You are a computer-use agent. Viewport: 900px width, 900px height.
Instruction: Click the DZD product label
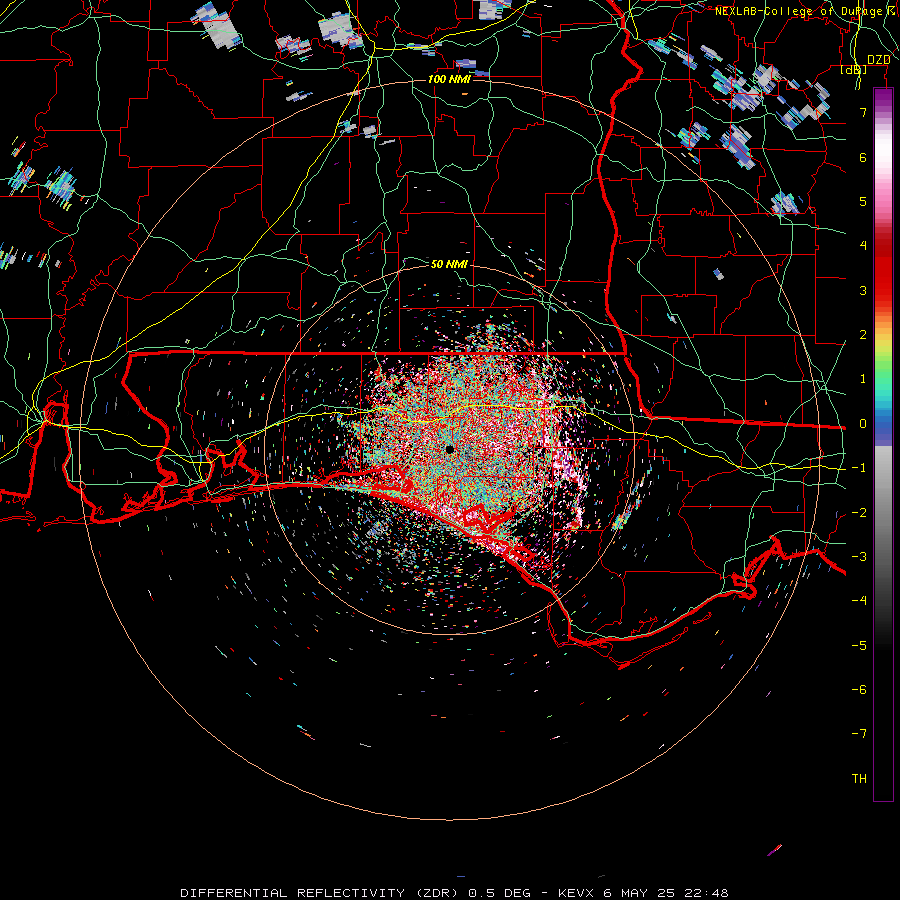878,60
